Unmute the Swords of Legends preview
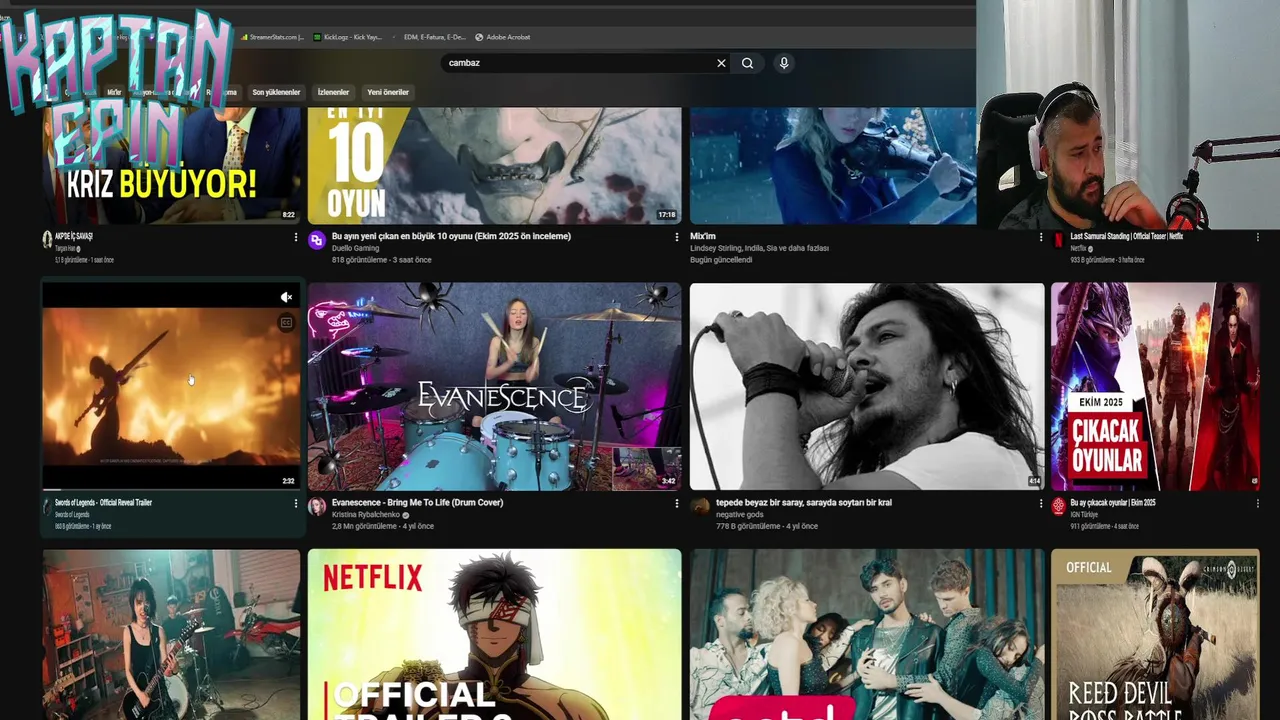 tap(286, 297)
